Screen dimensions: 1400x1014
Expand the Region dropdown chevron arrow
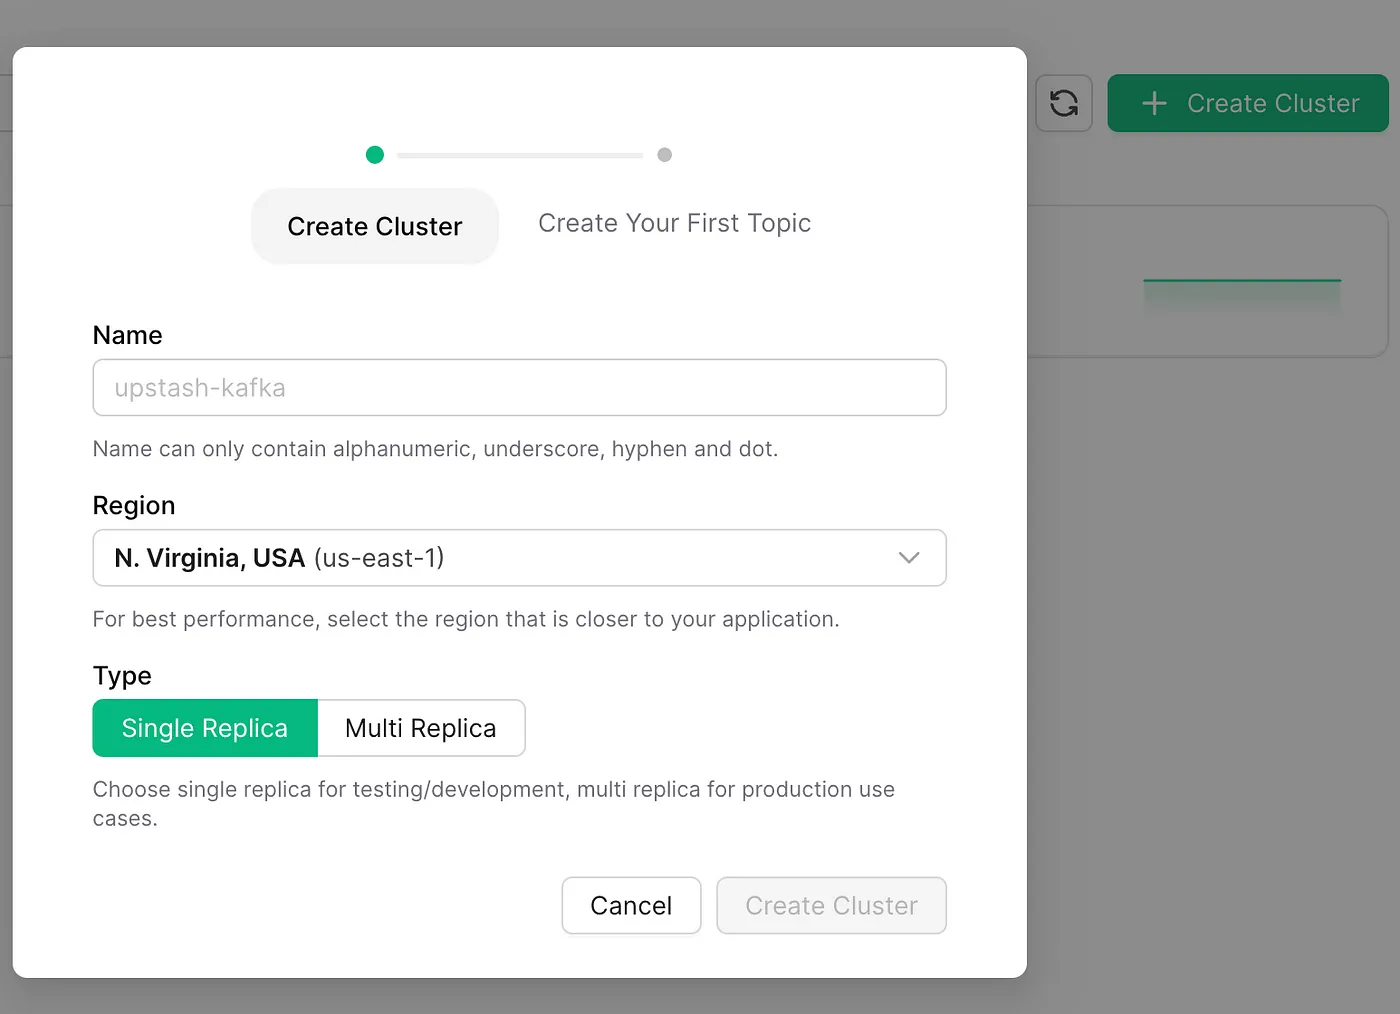tap(908, 558)
